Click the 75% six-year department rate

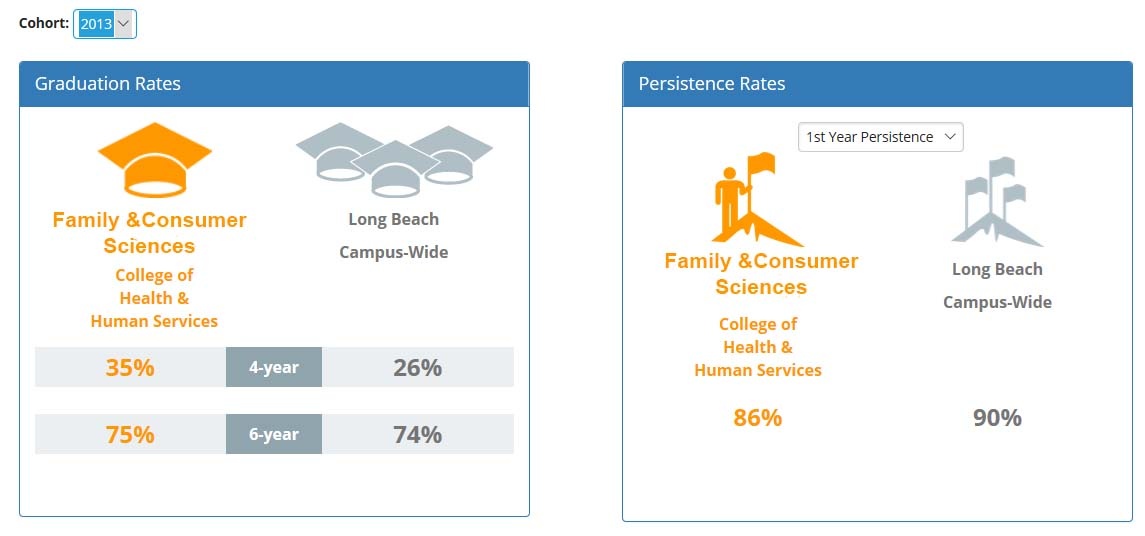click(130, 434)
